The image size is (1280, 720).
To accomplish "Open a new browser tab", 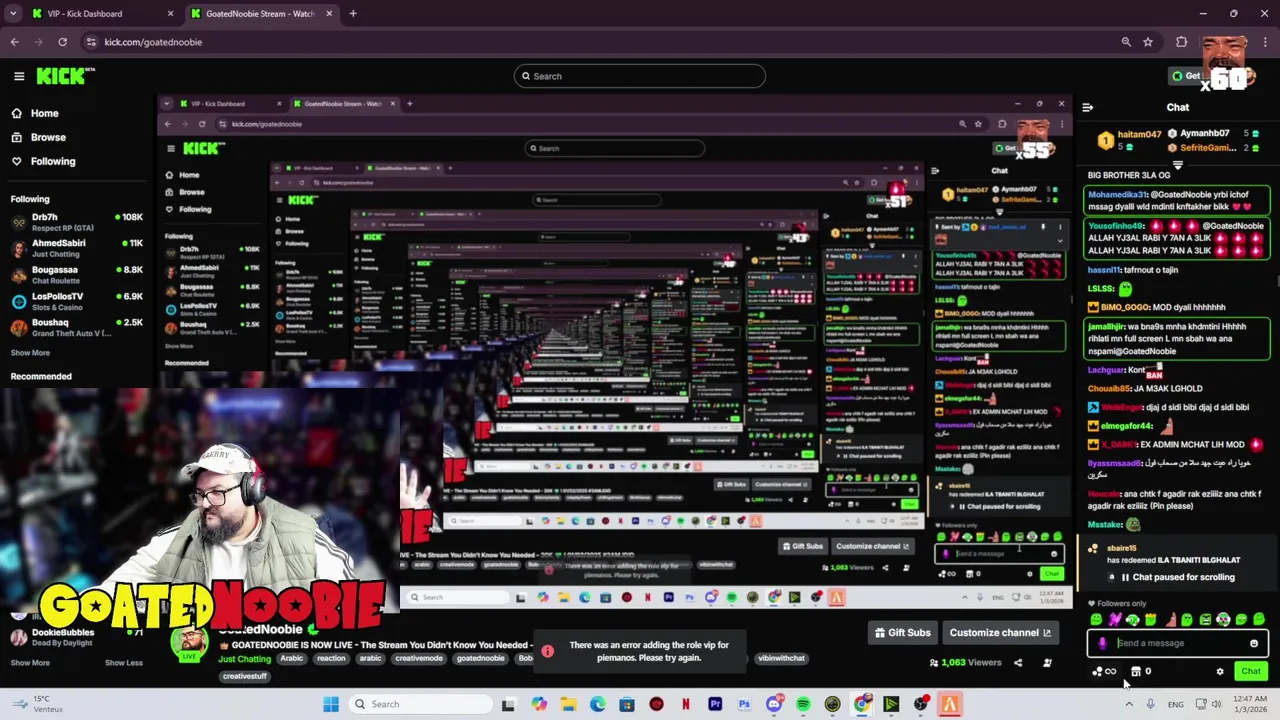I will (x=353, y=14).
